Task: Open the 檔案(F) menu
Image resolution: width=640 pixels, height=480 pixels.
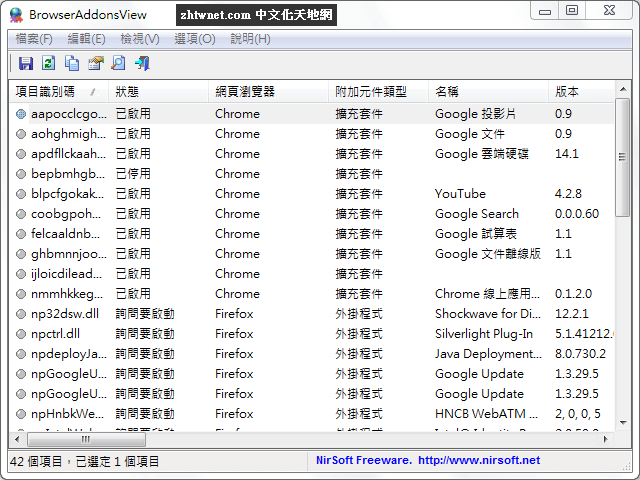Action: 34,39
